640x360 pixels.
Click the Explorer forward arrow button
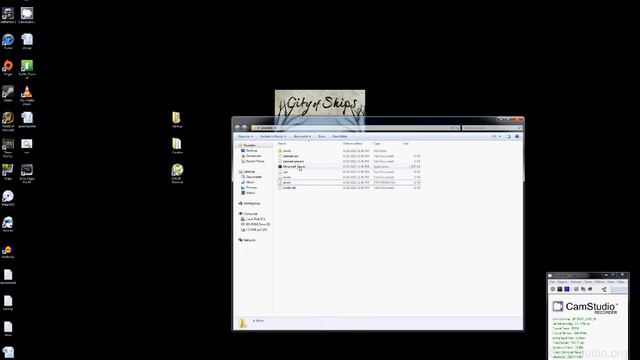click(x=244, y=128)
